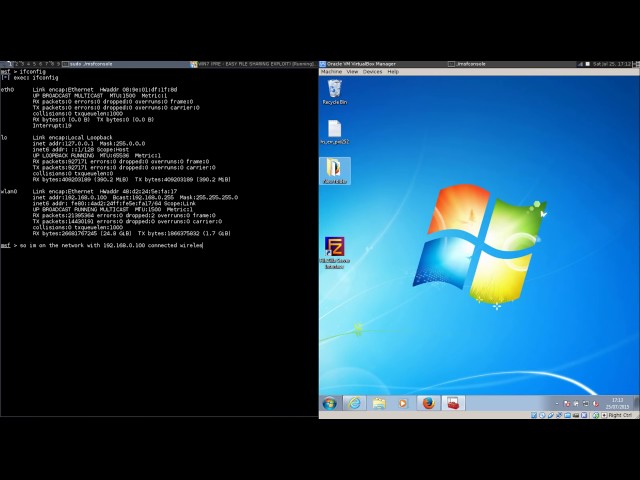This screenshot has width=640, height=480.
Task: Click the network tray icon in Windows
Action: [x=586, y=403]
